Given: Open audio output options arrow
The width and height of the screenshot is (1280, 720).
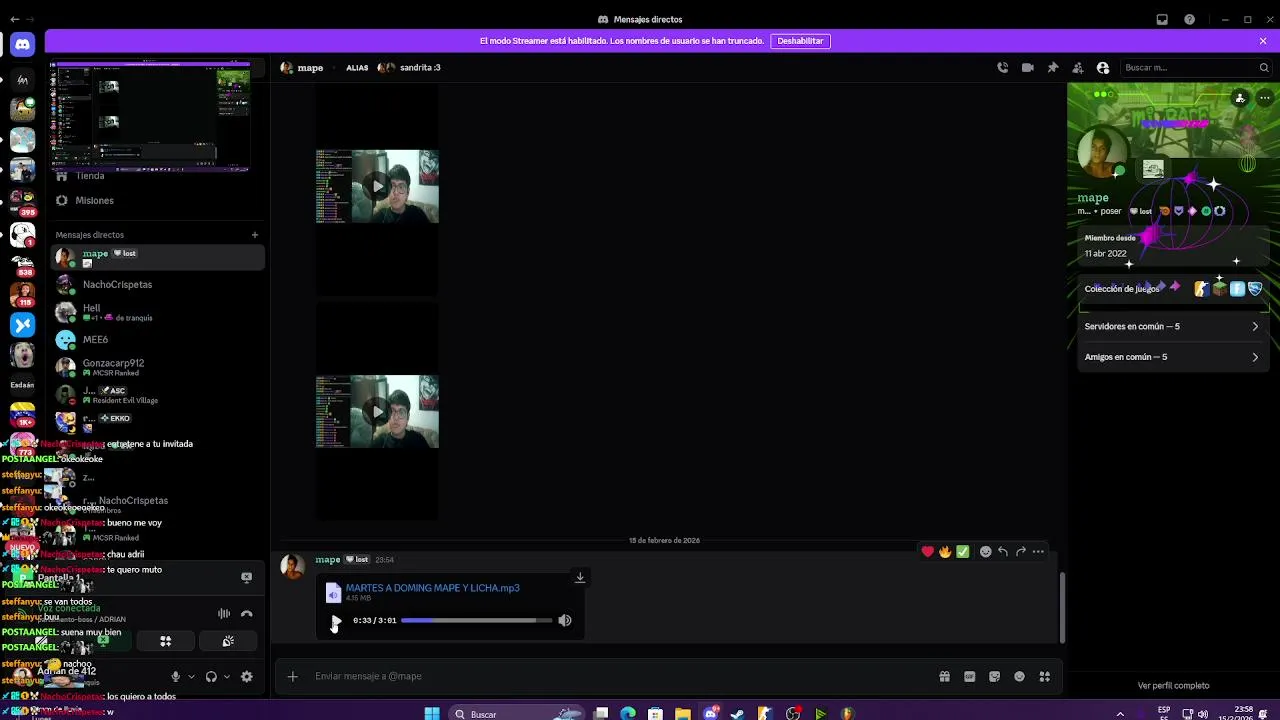Looking at the screenshot, I should [227, 677].
